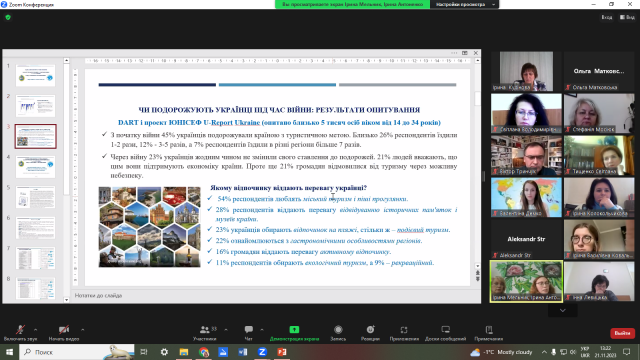Click heading Якому відпочинку віддають перевагу українці?
This screenshot has width=640, height=360.
pos(289,188)
